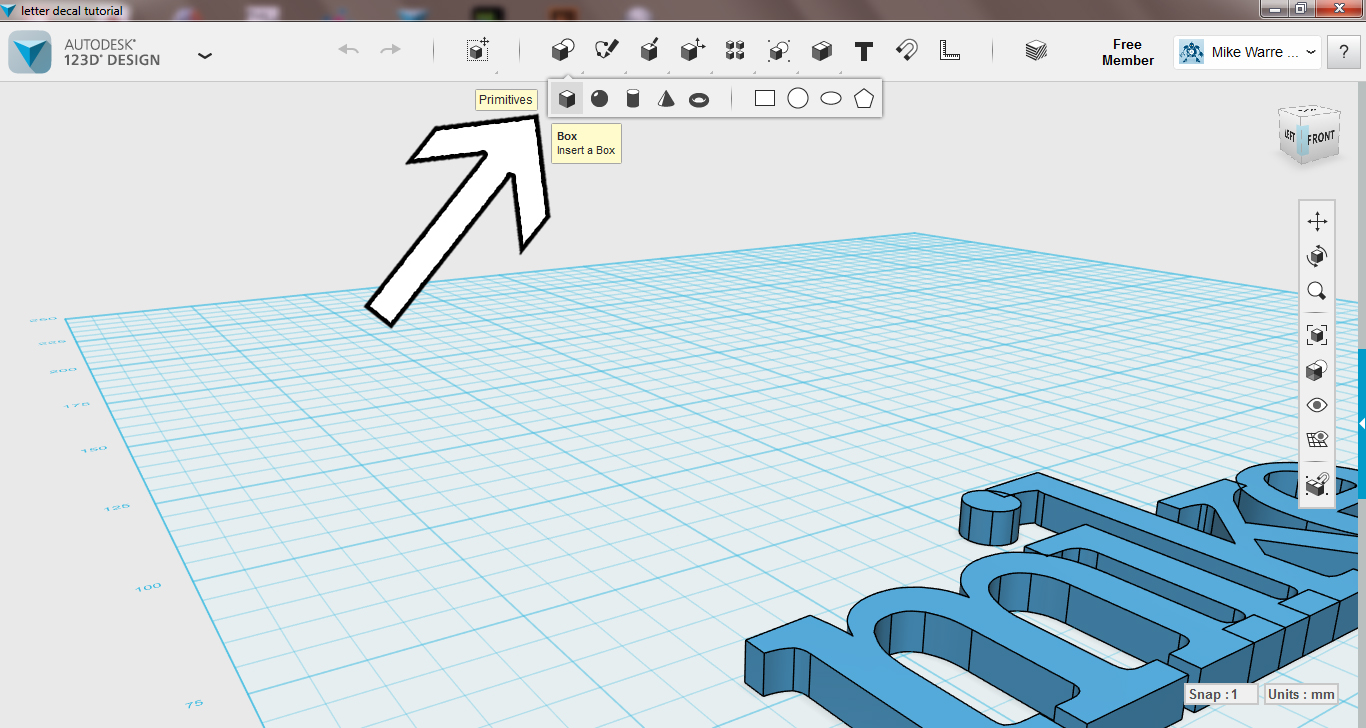The width and height of the screenshot is (1366, 728).
Task: Toggle object visibility with the eye icon
Action: (x=1317, y=405)
